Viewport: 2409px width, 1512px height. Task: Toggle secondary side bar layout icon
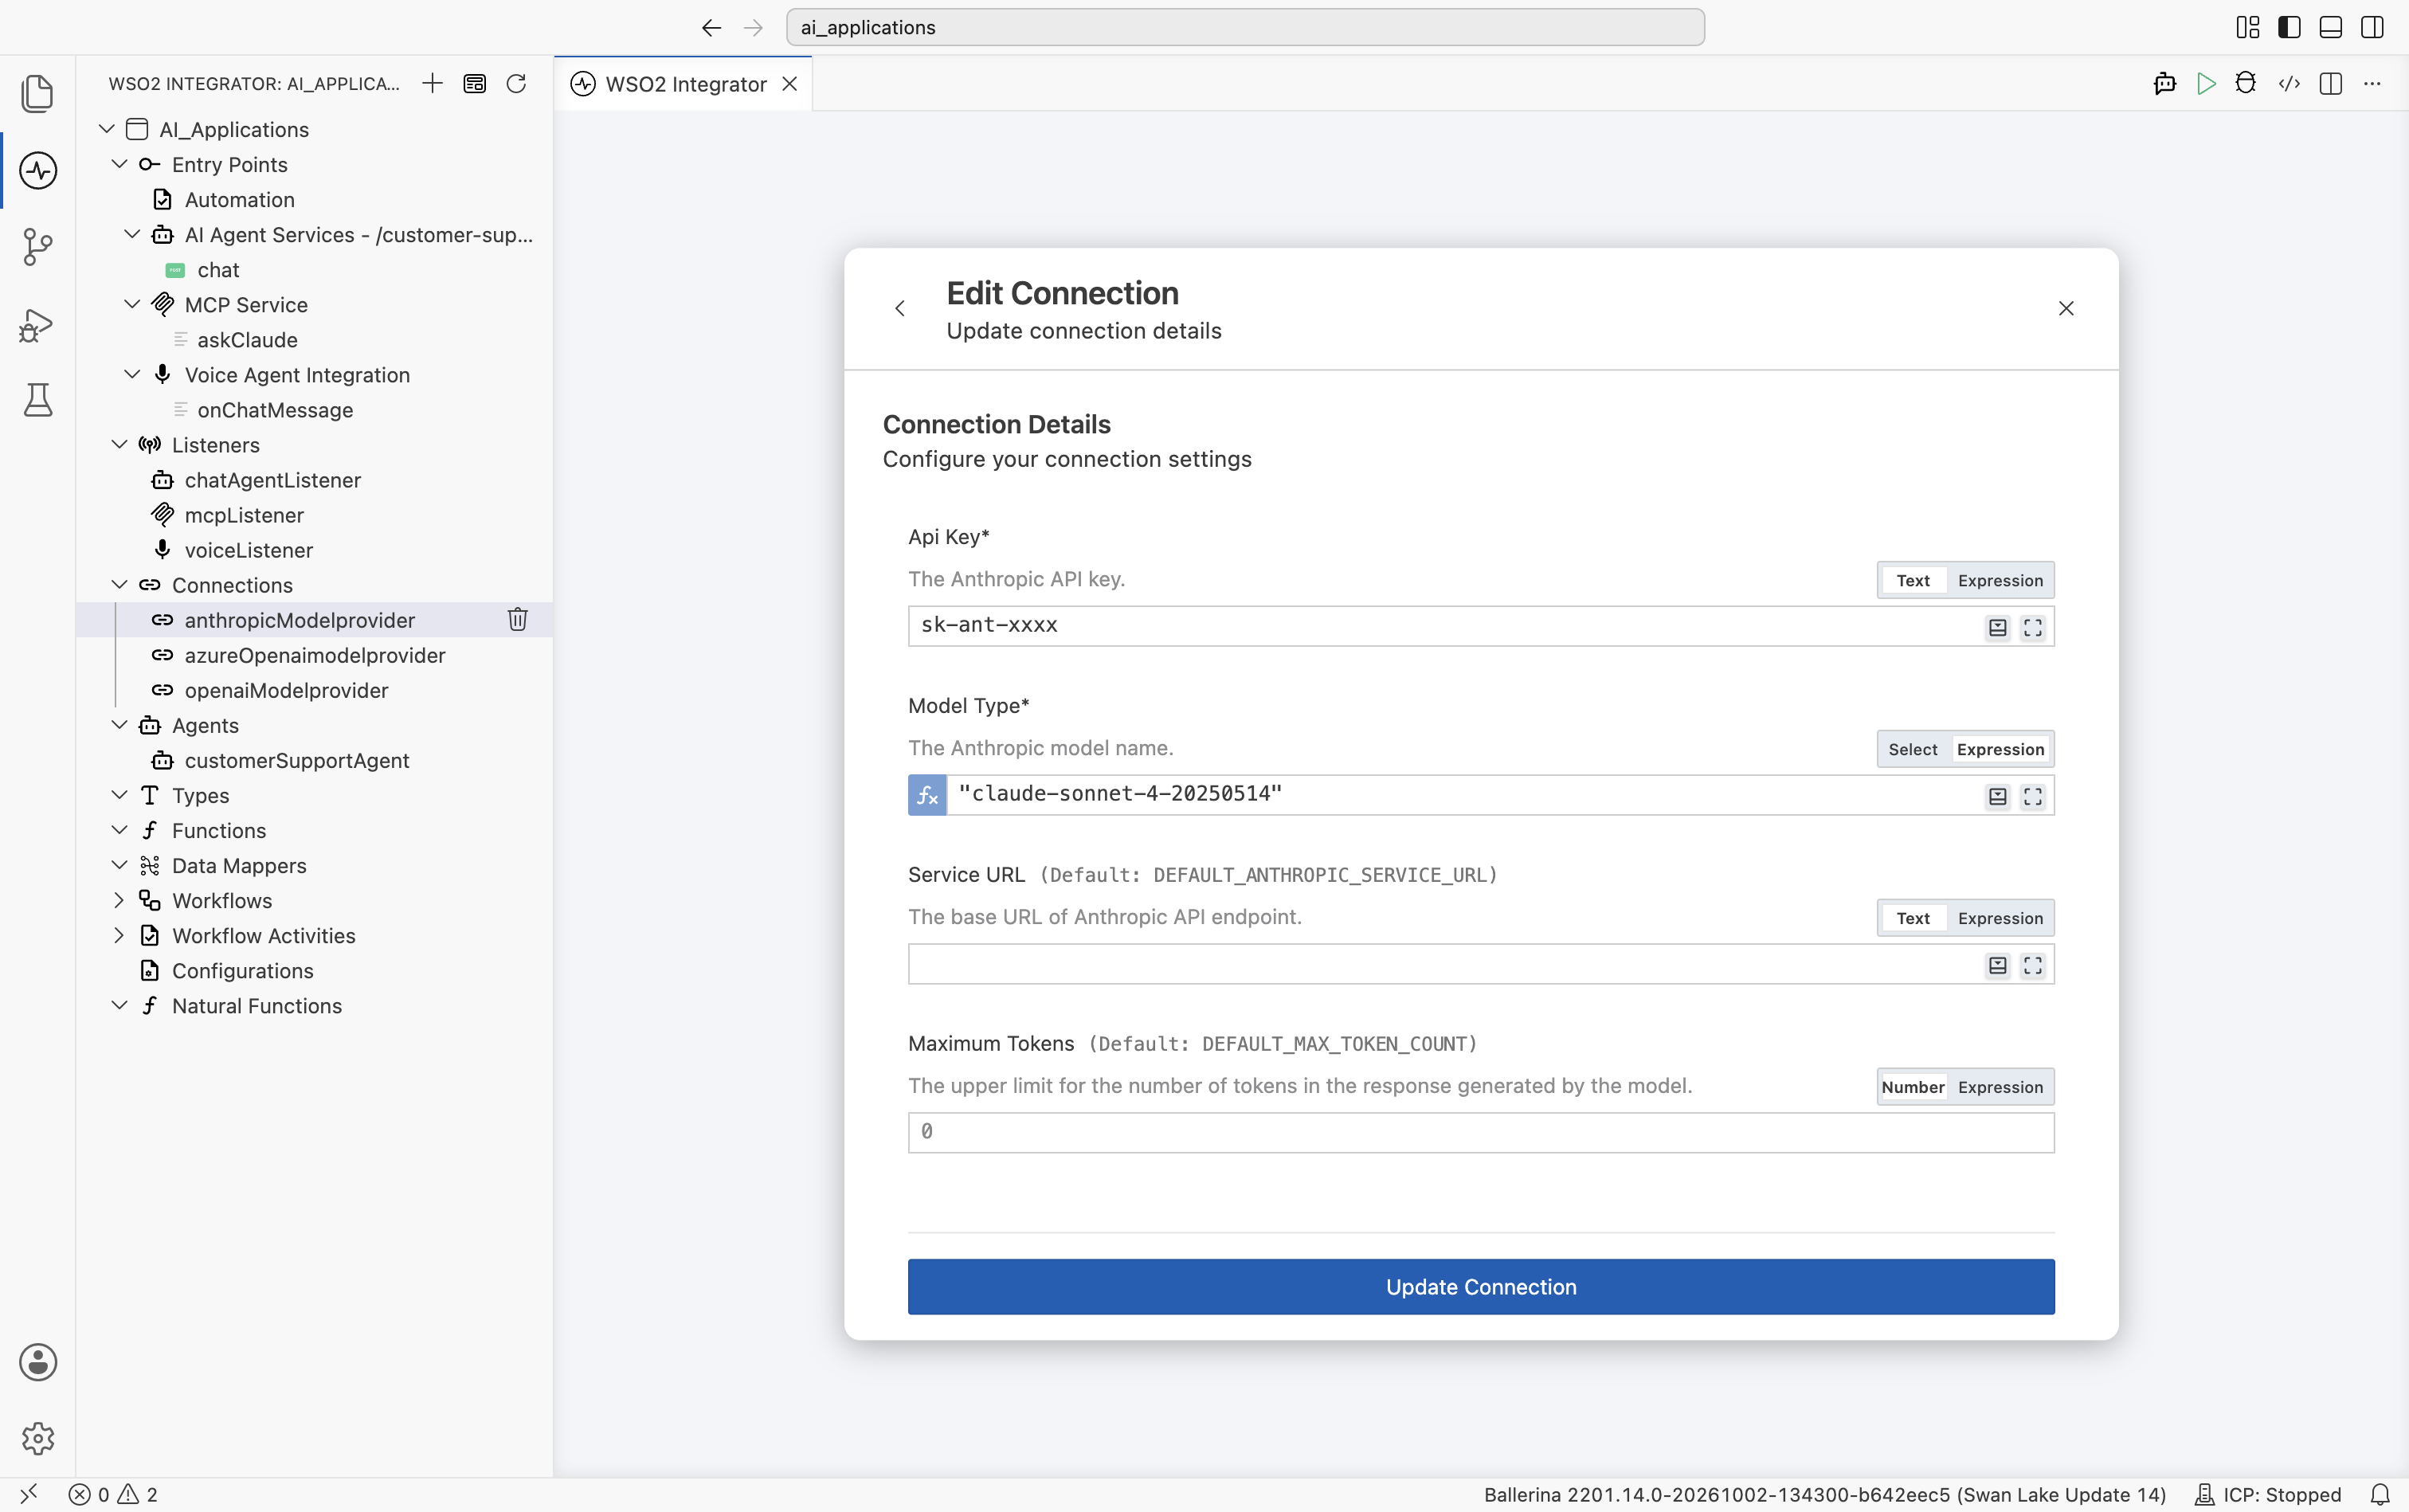click(2372, 27)
